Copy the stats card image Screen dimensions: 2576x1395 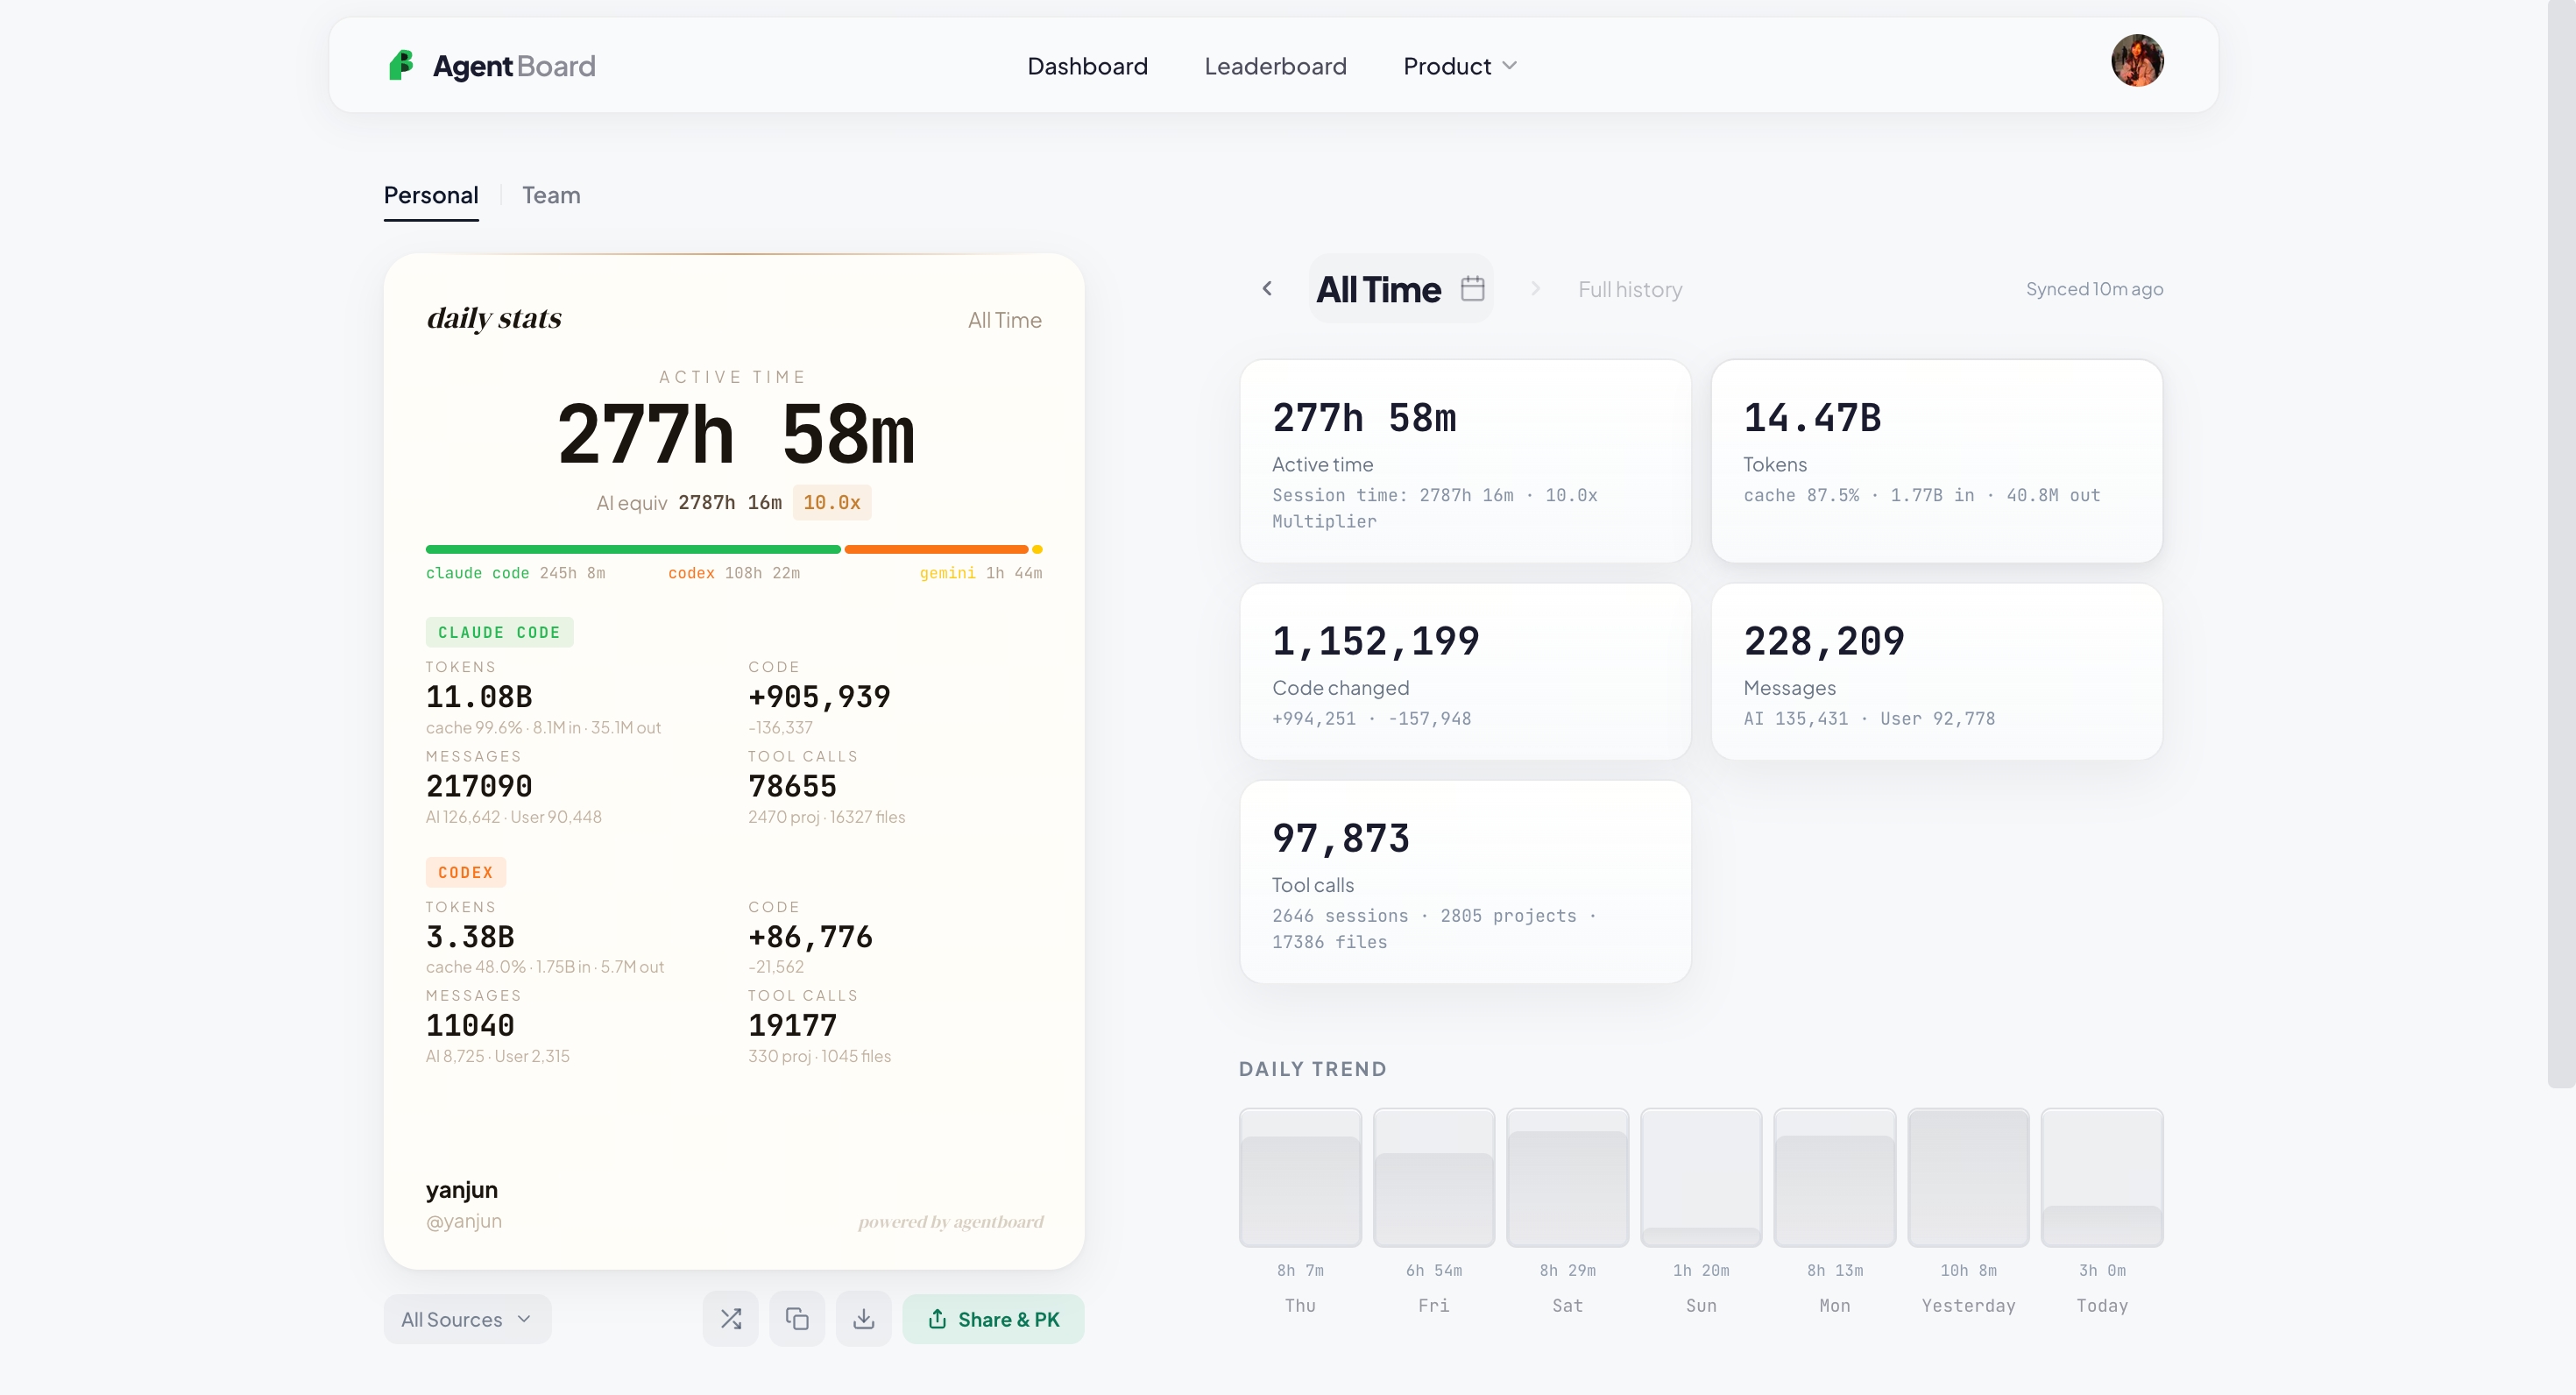tap(797, 1319)
